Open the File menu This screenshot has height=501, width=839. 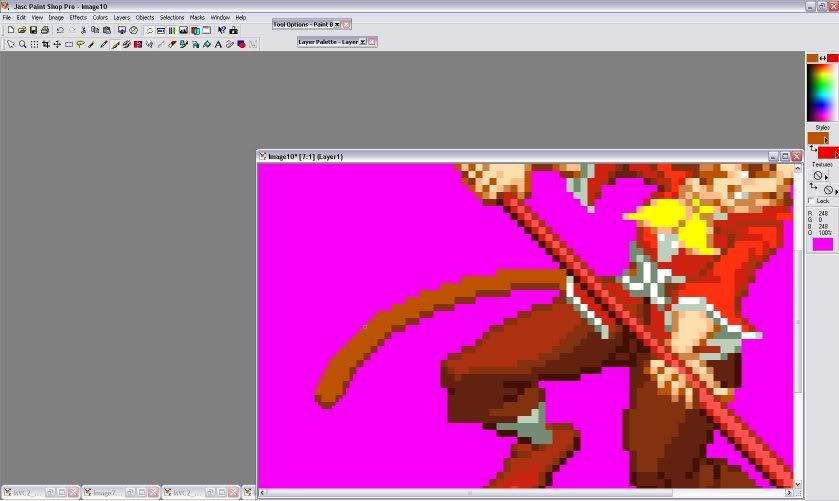(x=7, y=18)
